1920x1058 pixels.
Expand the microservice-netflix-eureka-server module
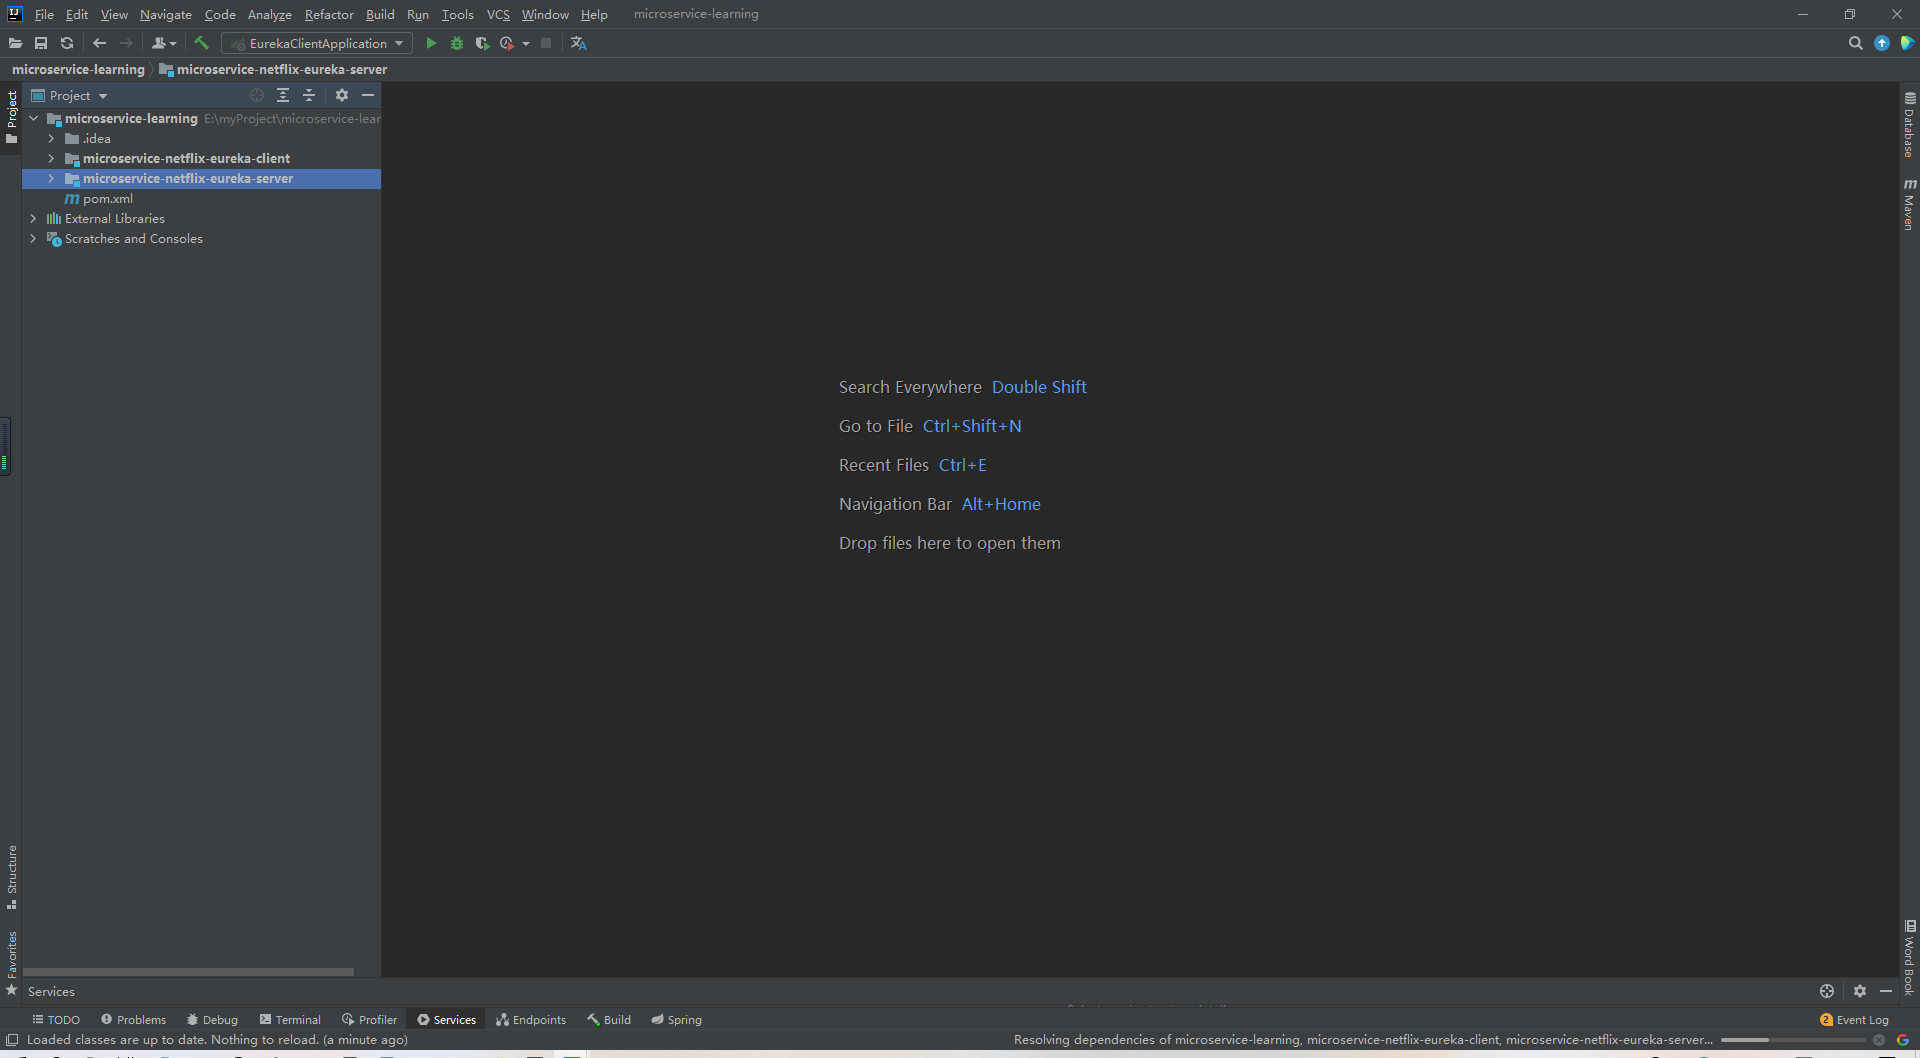51,178
